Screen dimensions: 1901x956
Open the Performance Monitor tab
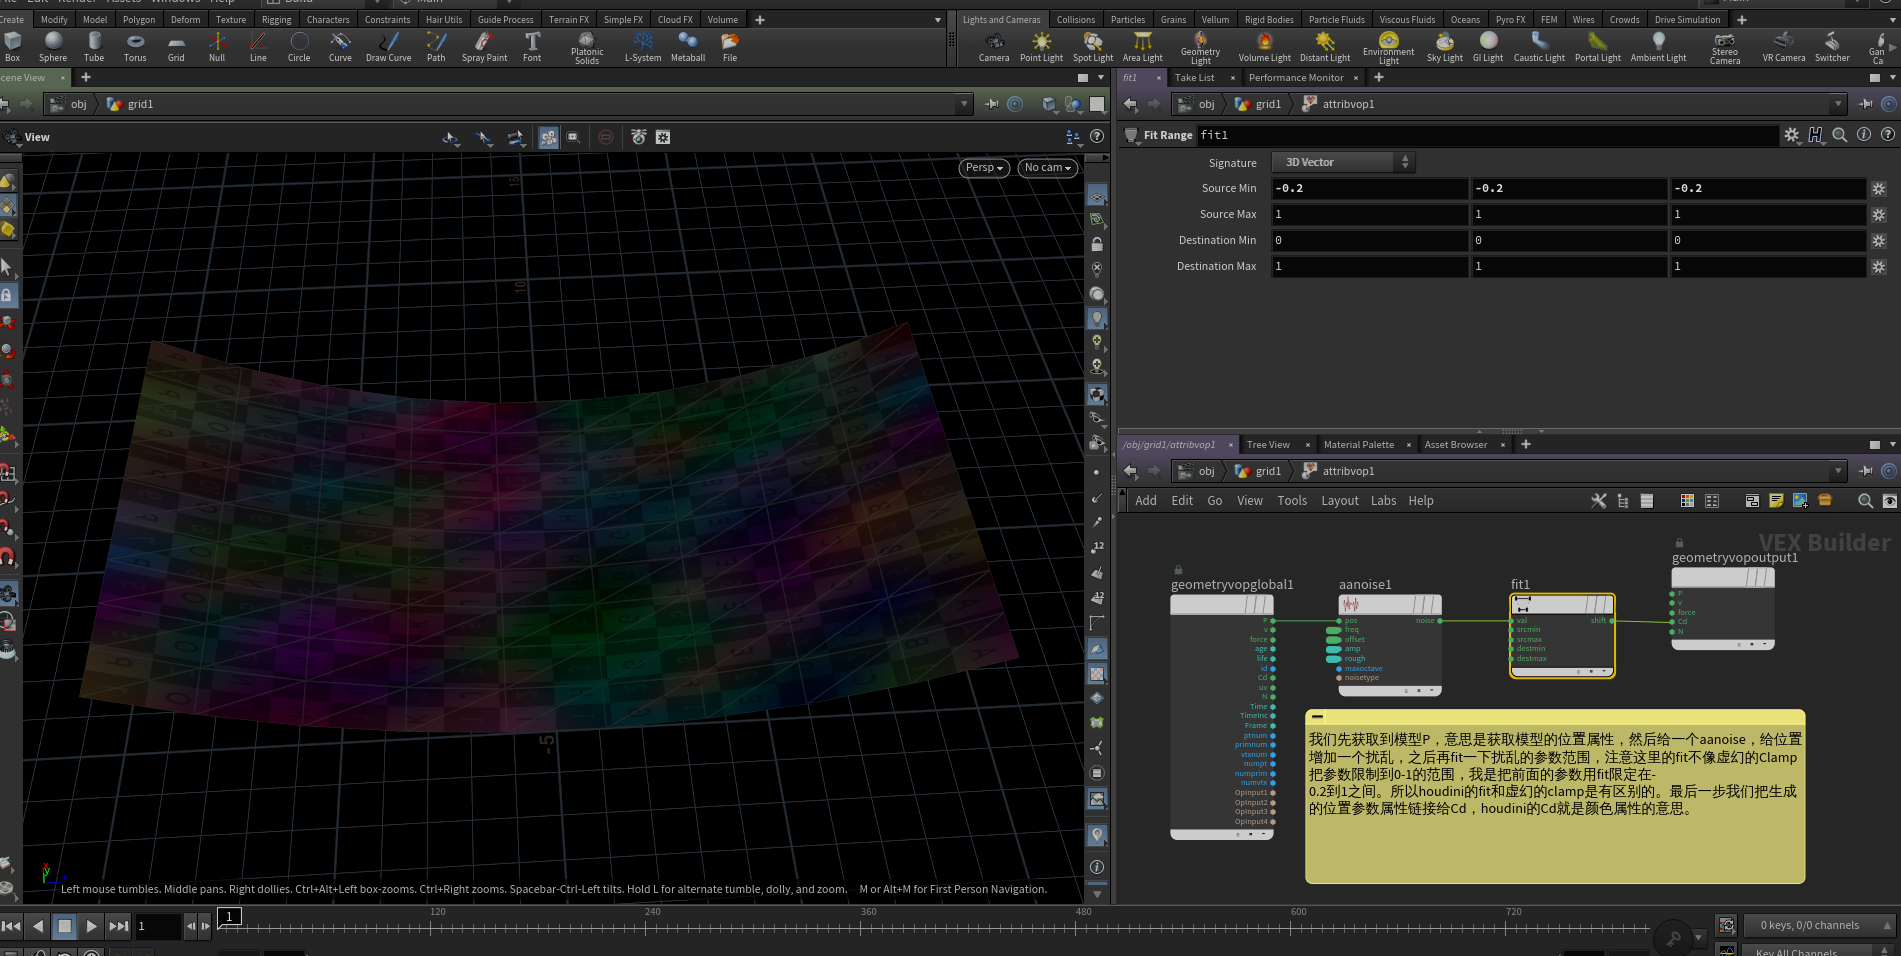(1295, 78)
